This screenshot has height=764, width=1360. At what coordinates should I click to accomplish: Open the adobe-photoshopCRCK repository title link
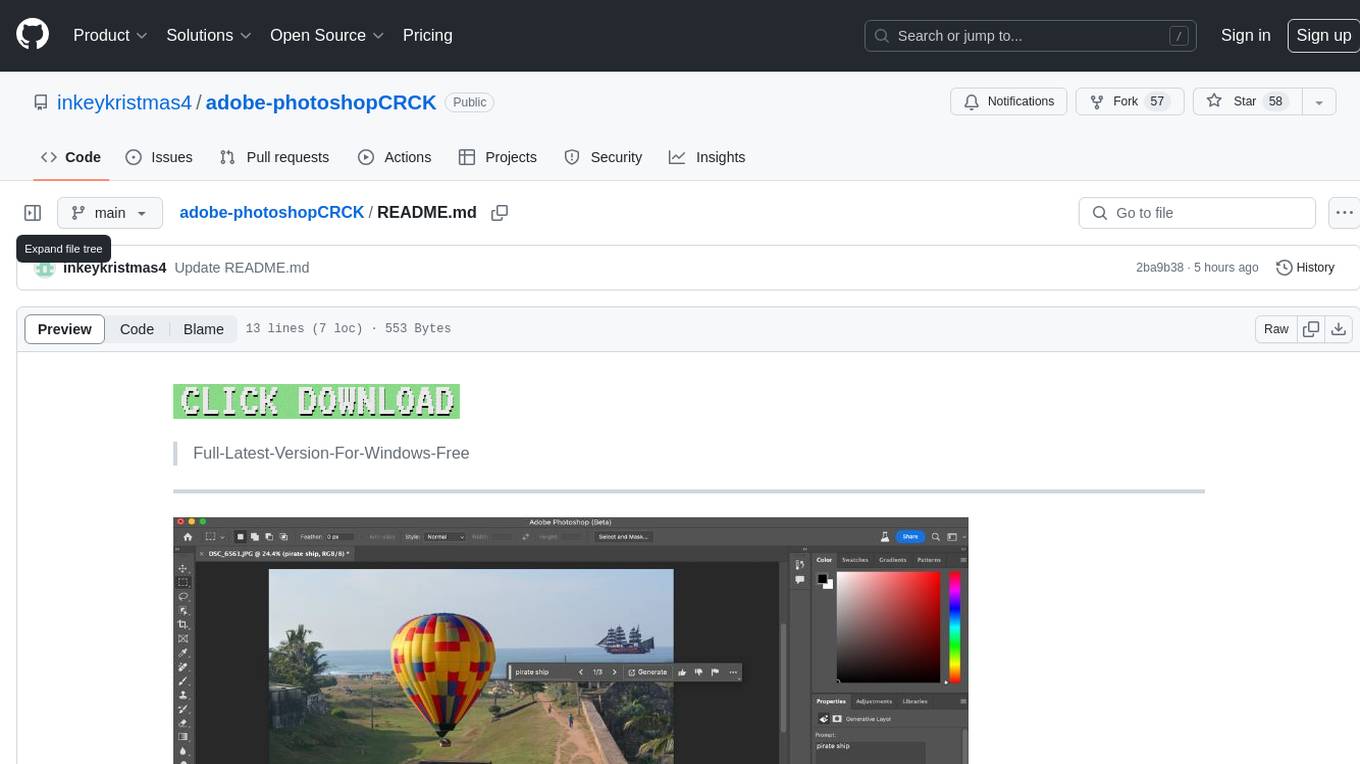click(x=321, y=102)
